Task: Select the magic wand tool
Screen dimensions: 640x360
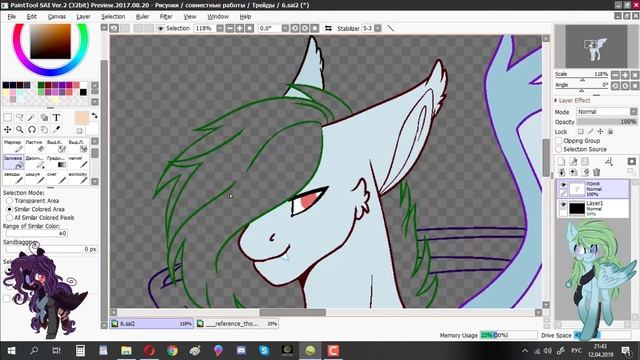Action: 31,118
